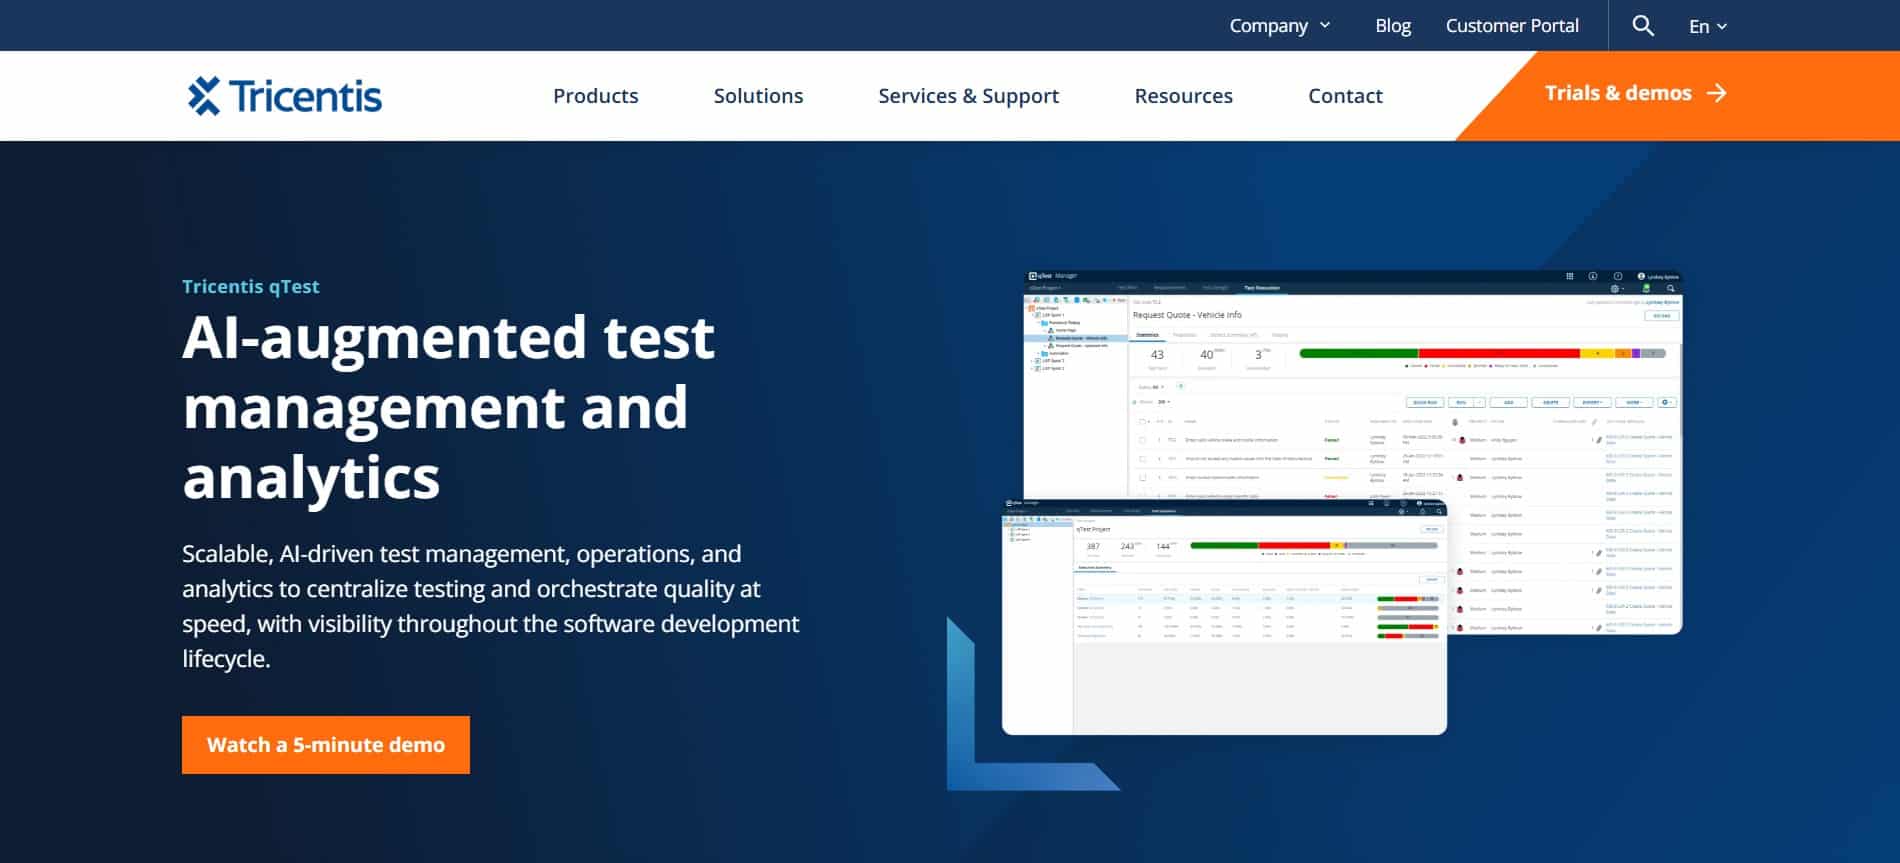This screenshot has height=863, width=1900.
Task: Open the Products menu
Action: click(x=596, y=96)
